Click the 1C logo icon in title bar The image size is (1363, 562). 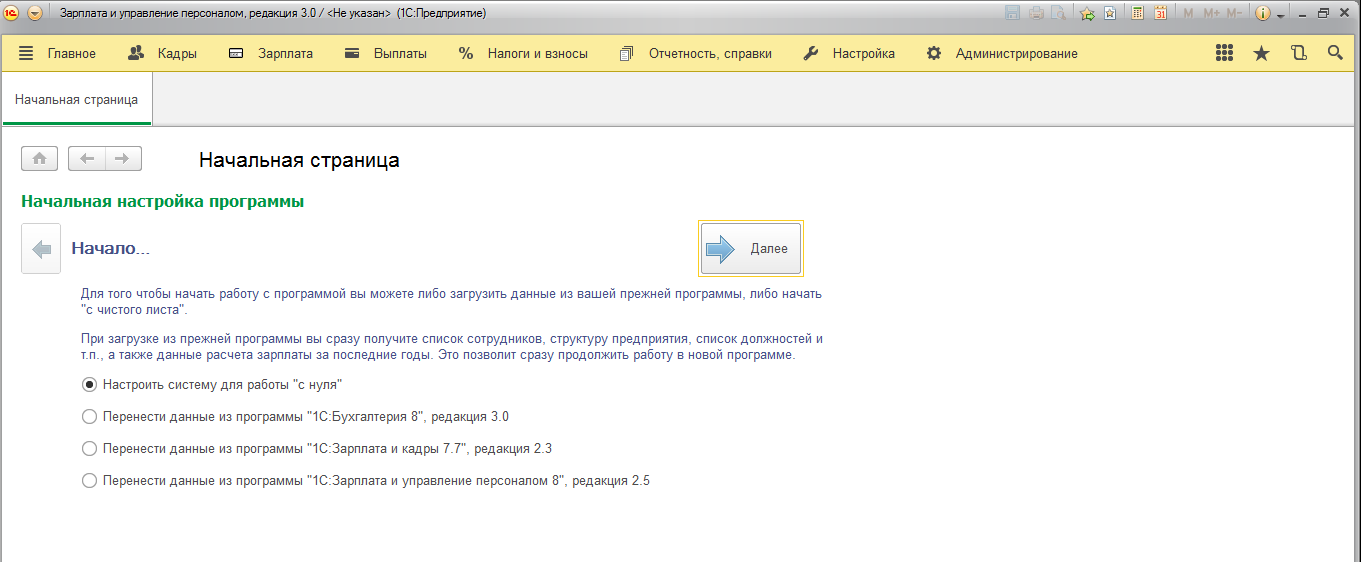(x=12, y=14)
